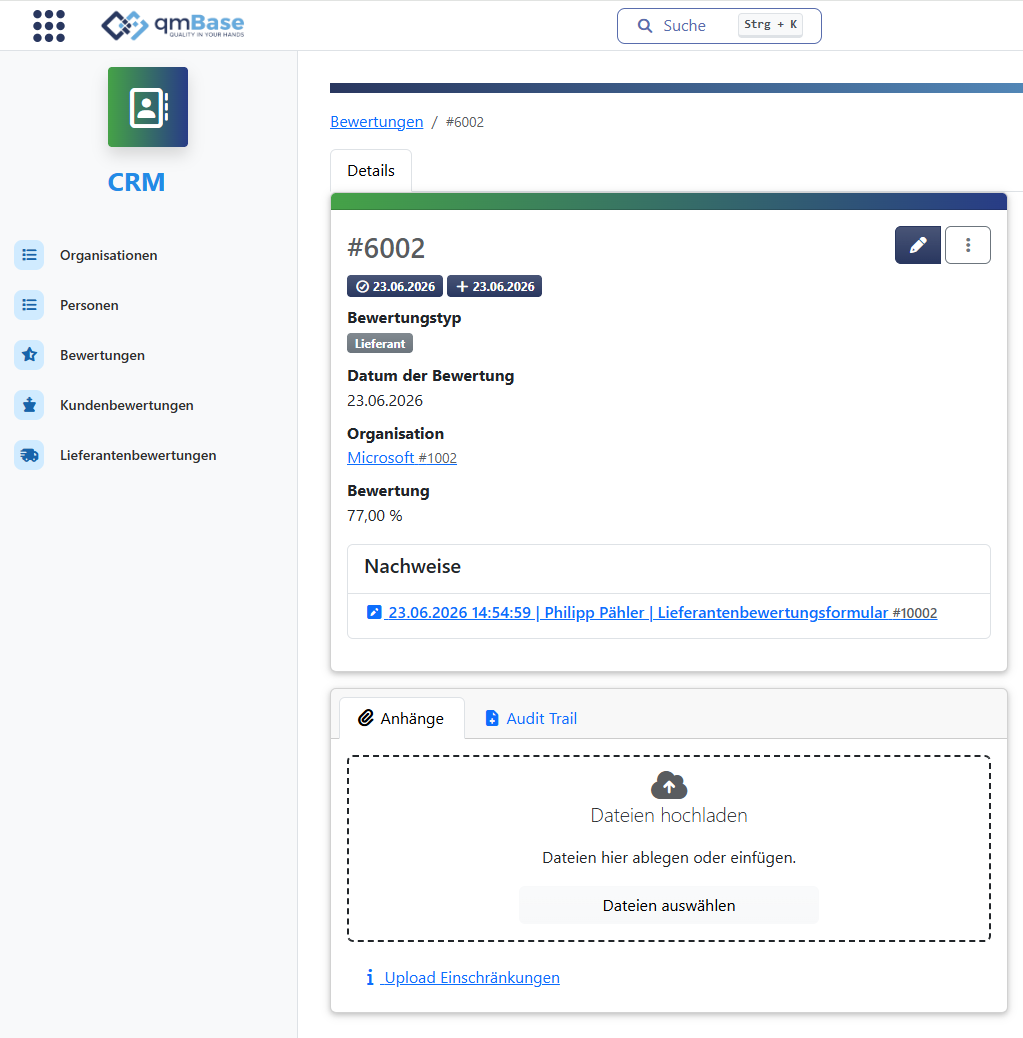Screen dimensions: 1023x1038
Task: Click the search magnifier icon
Action: tap(644, 26)
